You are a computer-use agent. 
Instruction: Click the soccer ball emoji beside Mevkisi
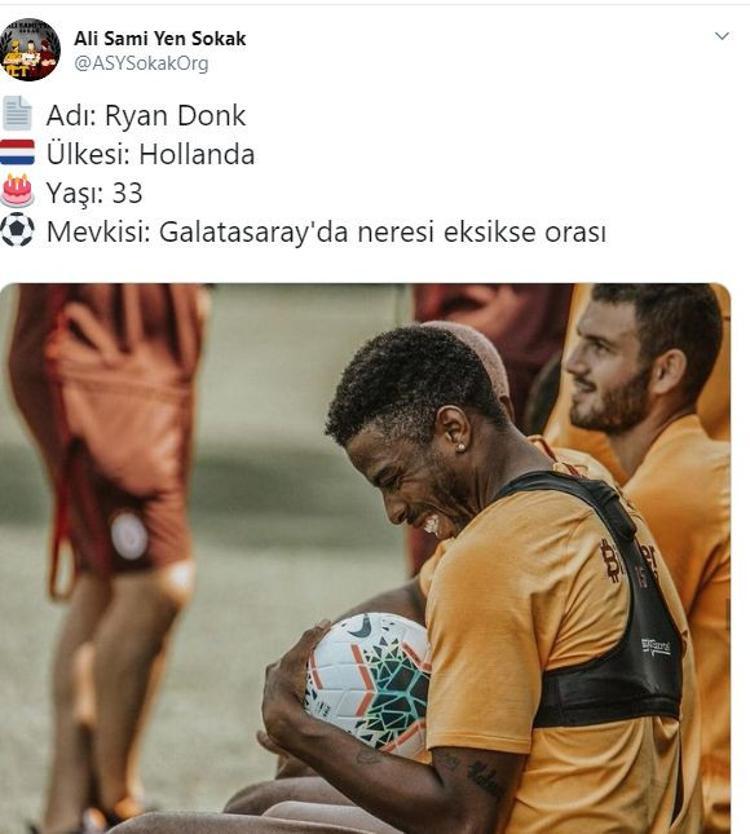pyautogui.click(x=17, y=230)
